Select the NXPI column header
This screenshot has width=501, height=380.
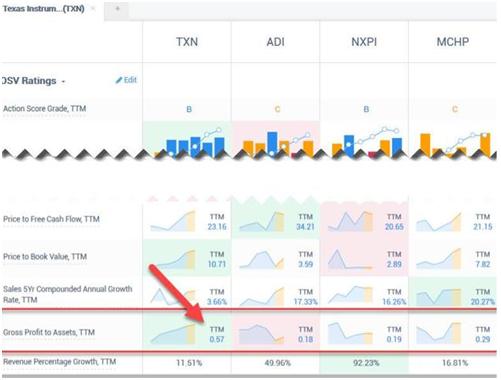click(364, 42)
